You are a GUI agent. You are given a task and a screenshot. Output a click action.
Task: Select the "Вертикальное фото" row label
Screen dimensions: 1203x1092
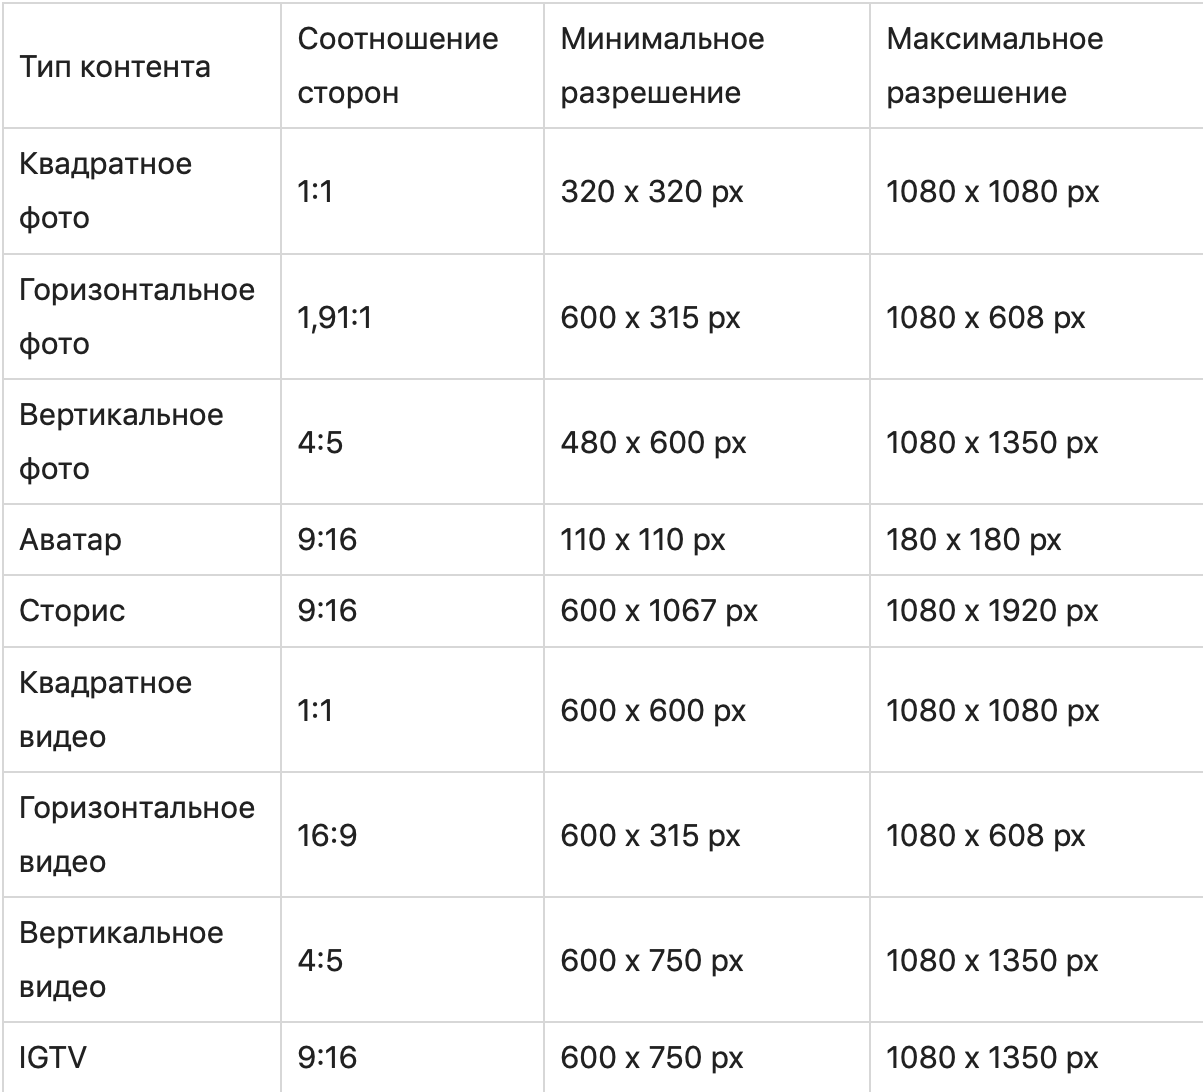coord(121,441)
